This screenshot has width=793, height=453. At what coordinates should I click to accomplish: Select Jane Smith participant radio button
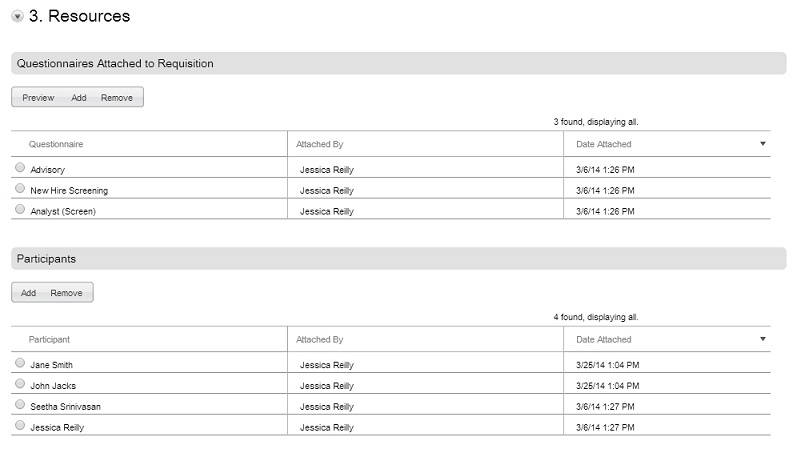click(20, 363)
